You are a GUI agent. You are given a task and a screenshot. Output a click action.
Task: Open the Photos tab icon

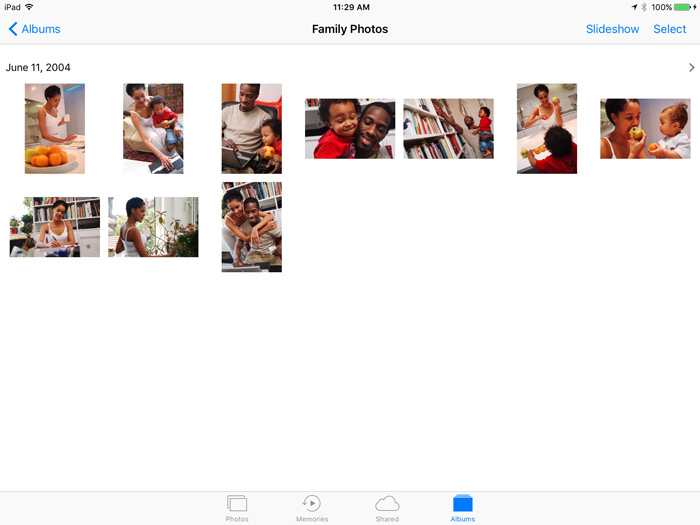(x=237, y=504)
